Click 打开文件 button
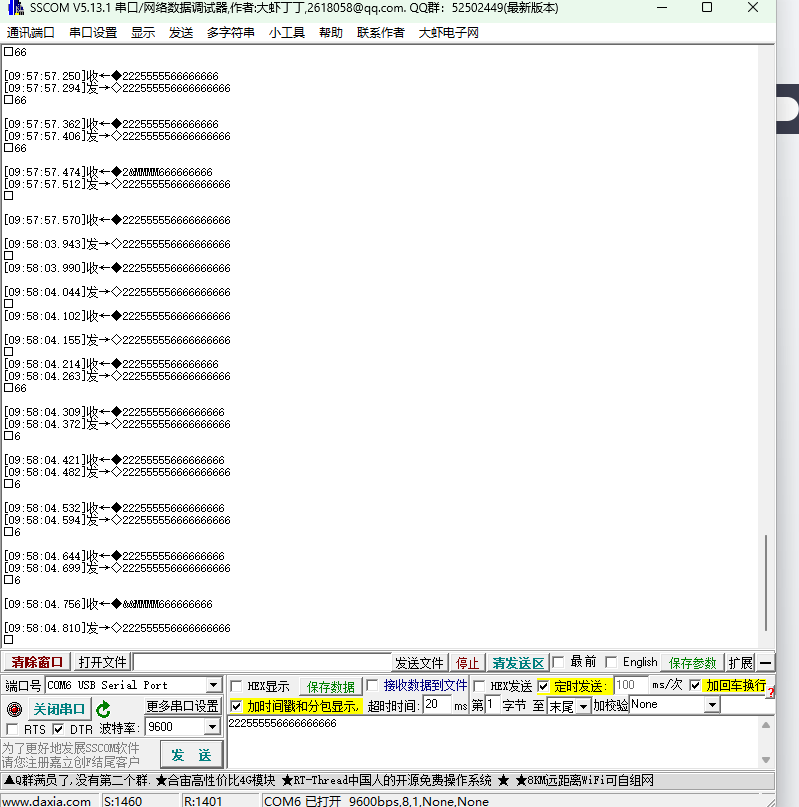Image resolution: width=799 pixels, height=807 pixels. [x=102, y=662]
